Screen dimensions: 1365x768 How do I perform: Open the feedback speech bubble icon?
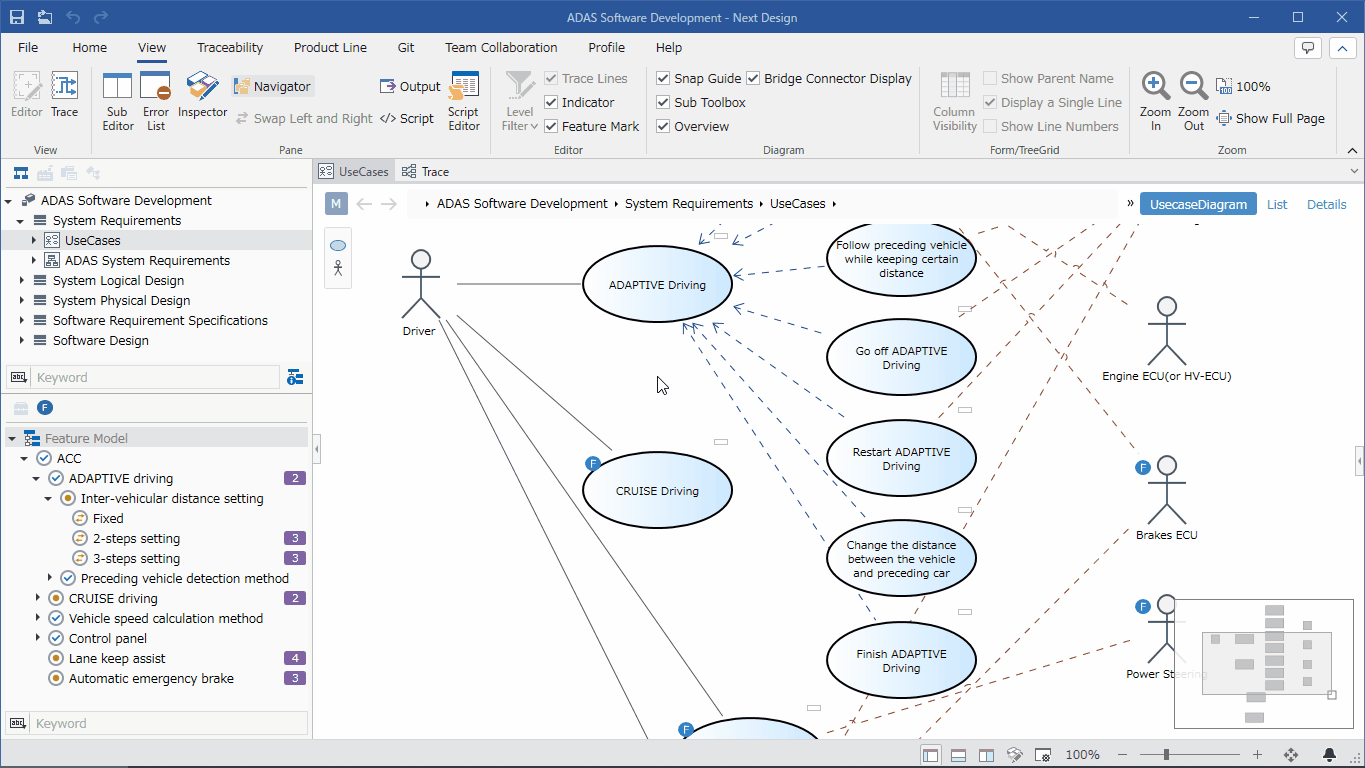[1308, 48]
